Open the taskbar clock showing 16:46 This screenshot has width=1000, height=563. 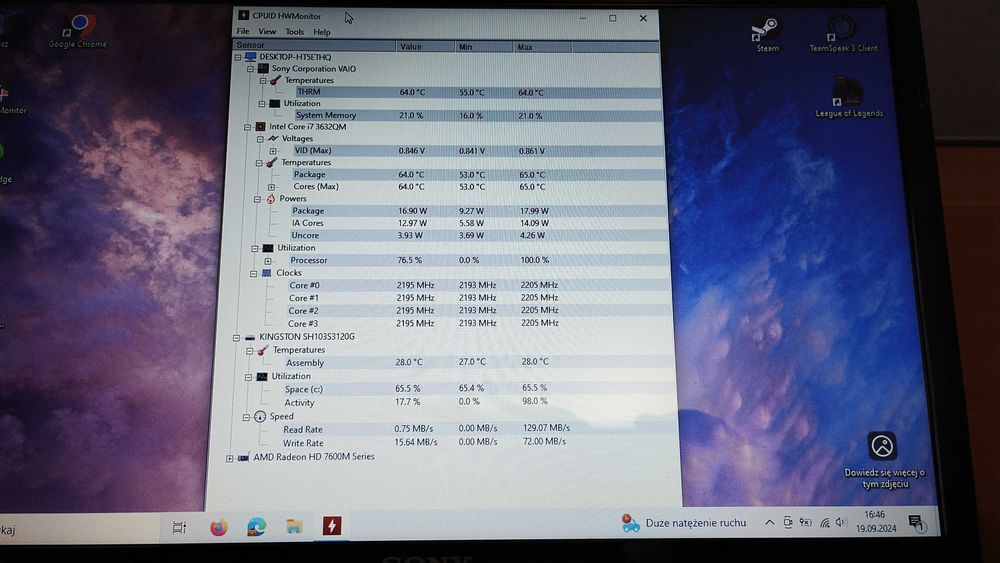tap(876, 522)
